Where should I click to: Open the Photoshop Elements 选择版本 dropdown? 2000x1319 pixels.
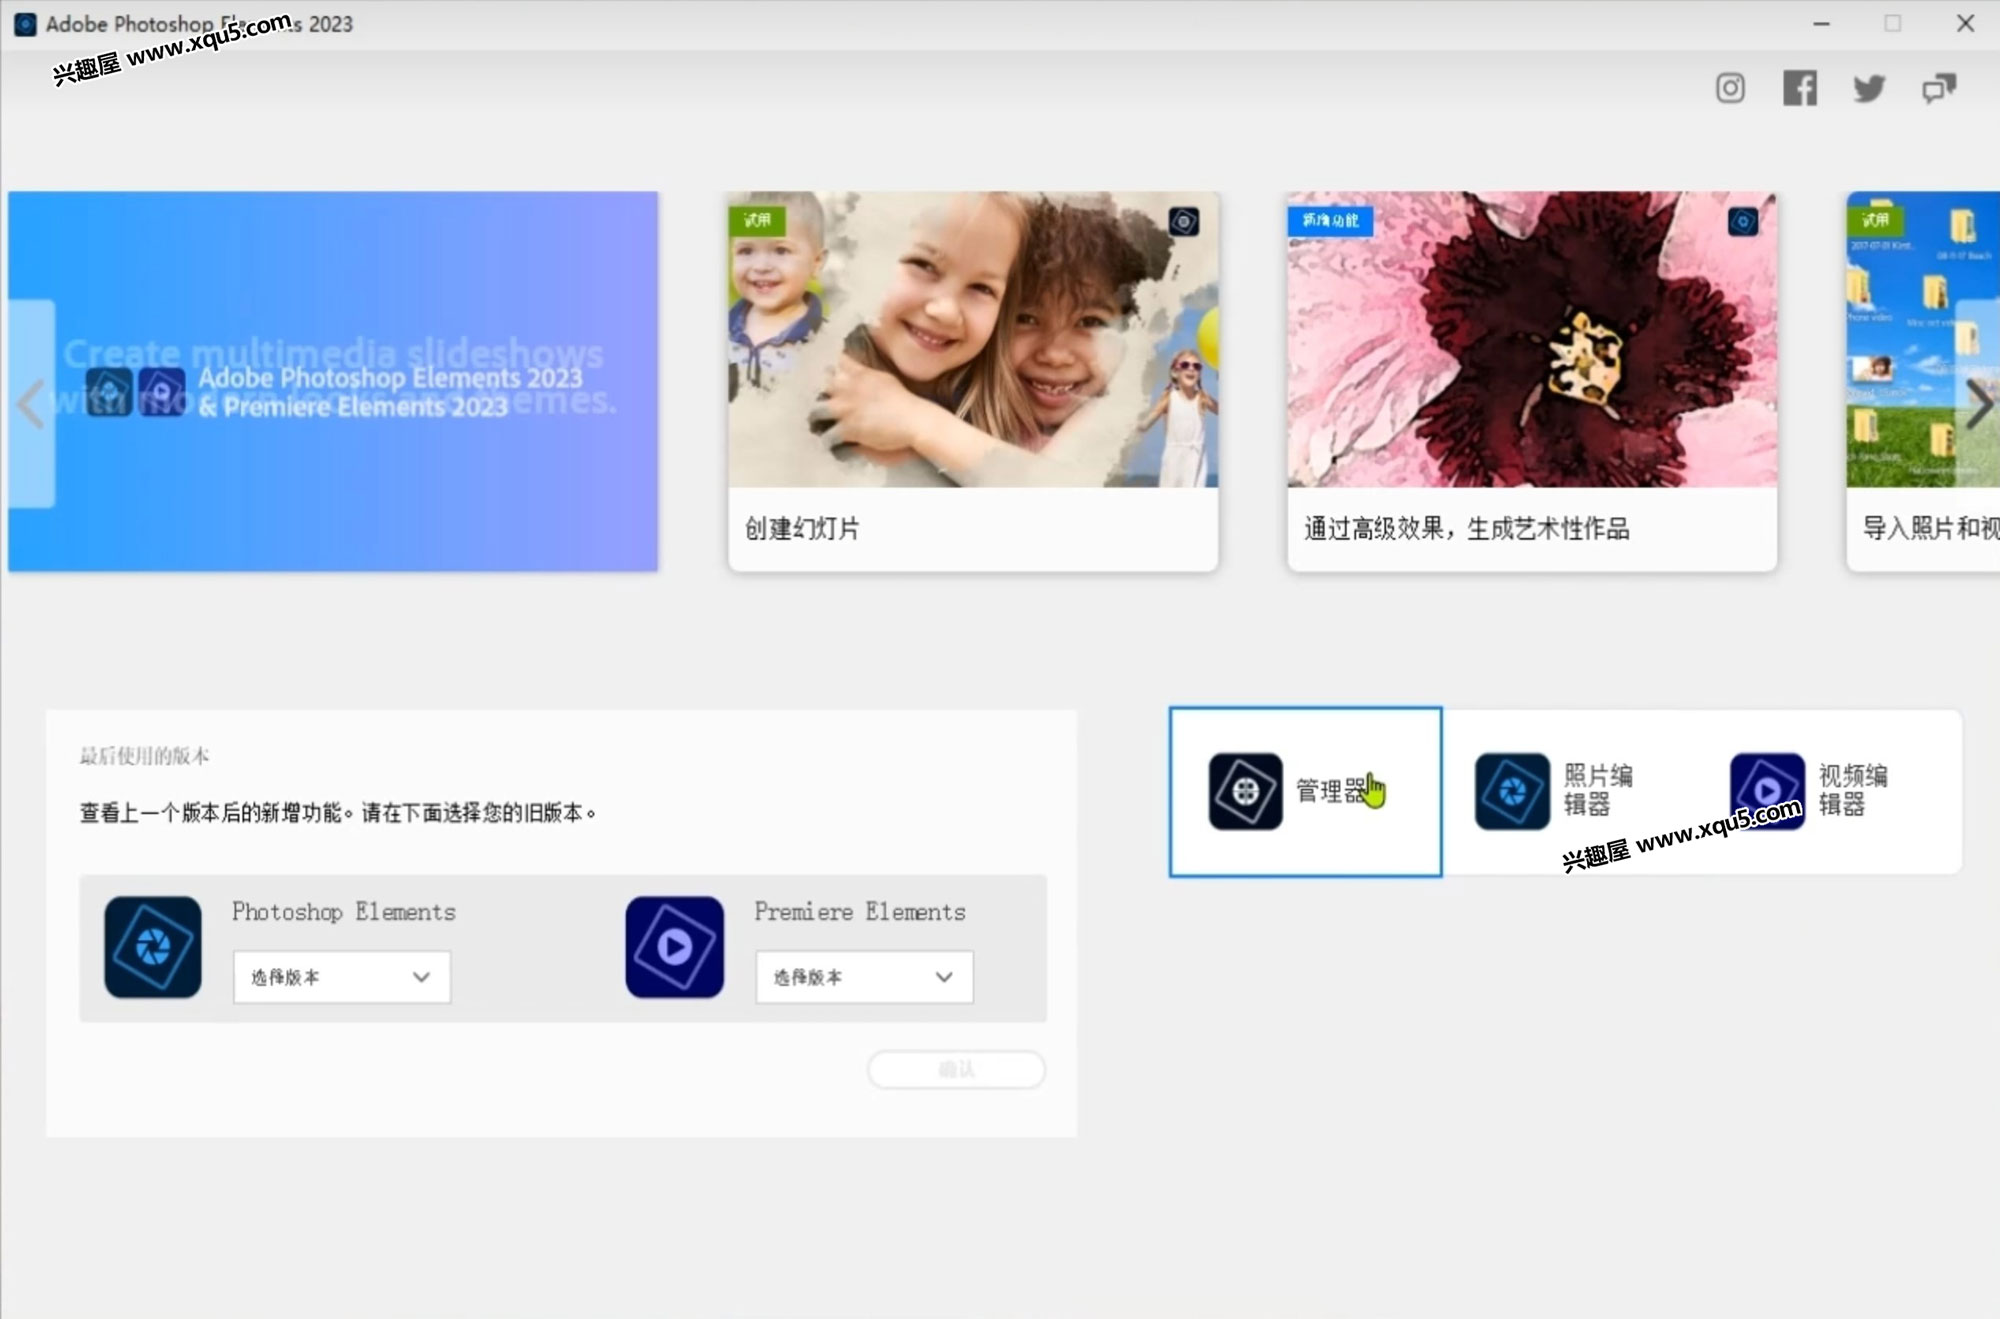point(342,977)
